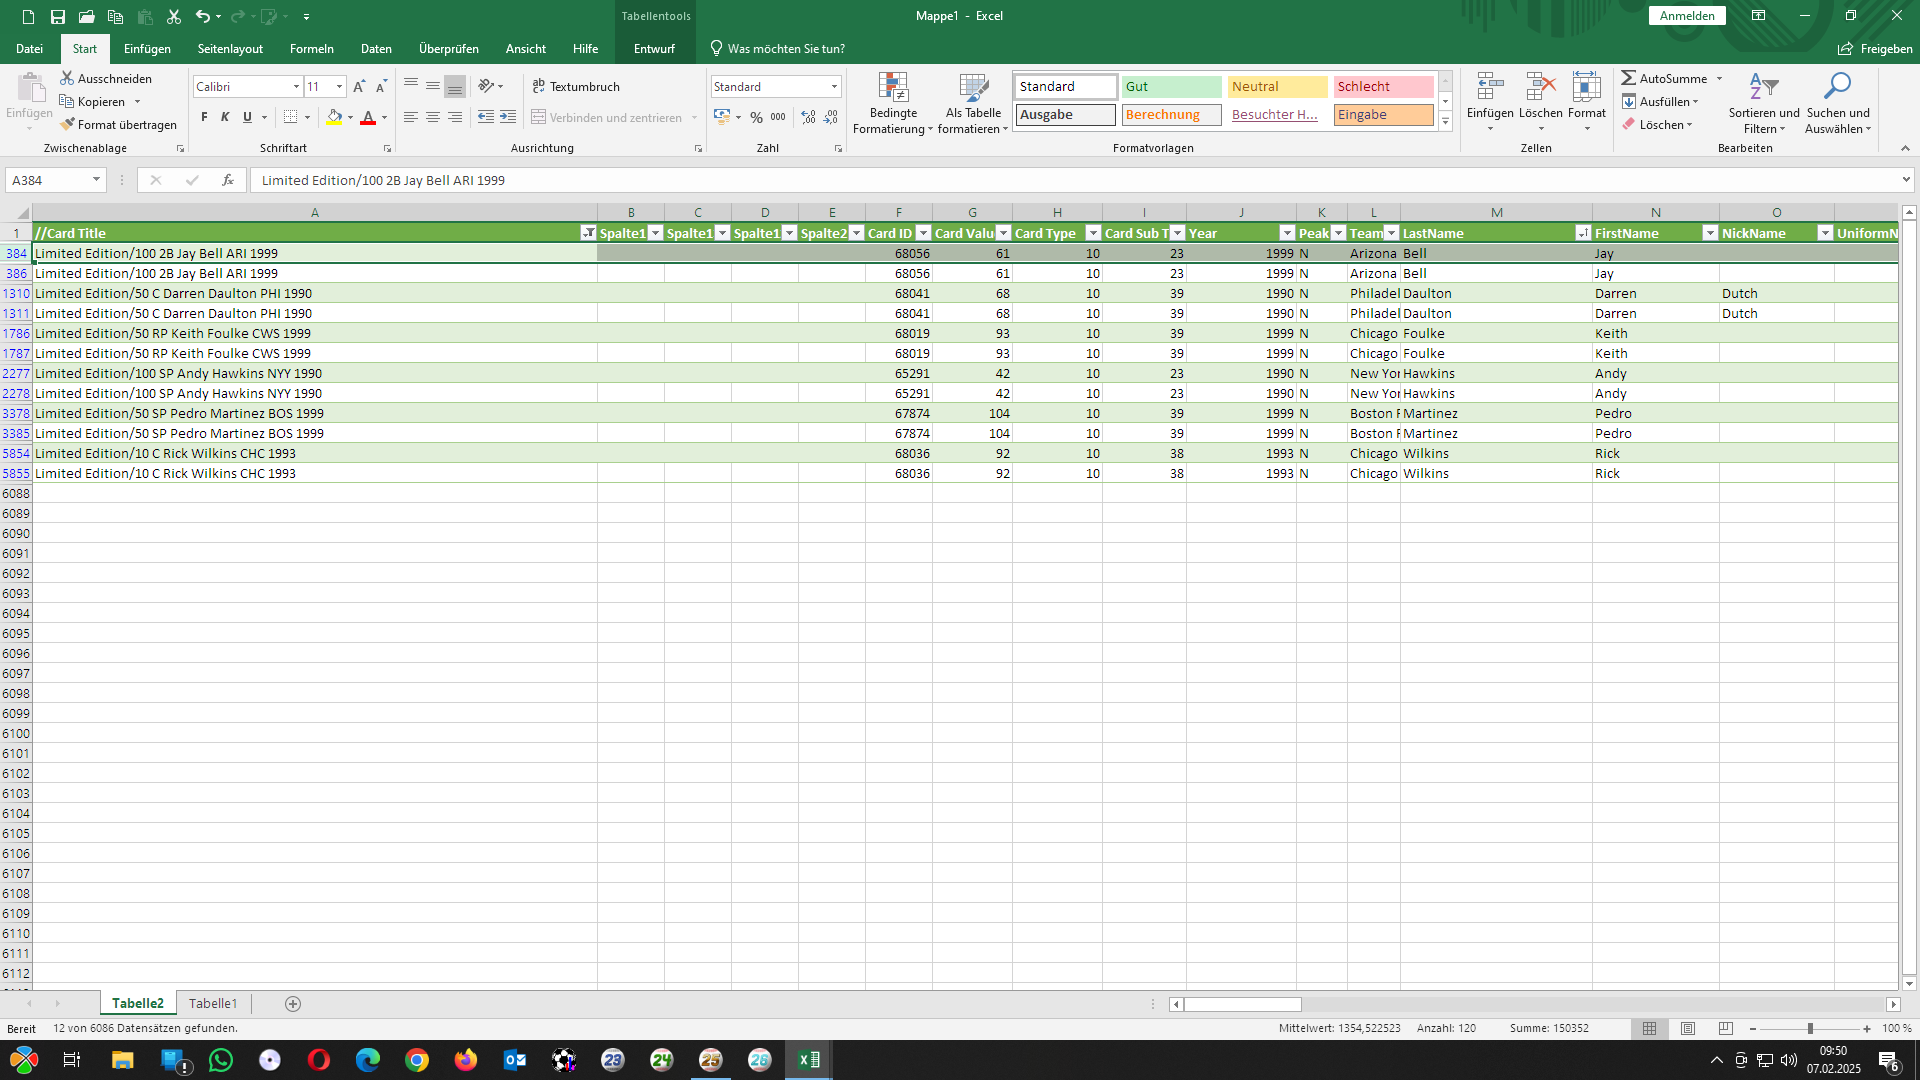Click the AutoSumme sigma icon
Image resolution: width=1920 pixels, height=1080 pixels.
pyautogui.click(x=1629, y=78)
